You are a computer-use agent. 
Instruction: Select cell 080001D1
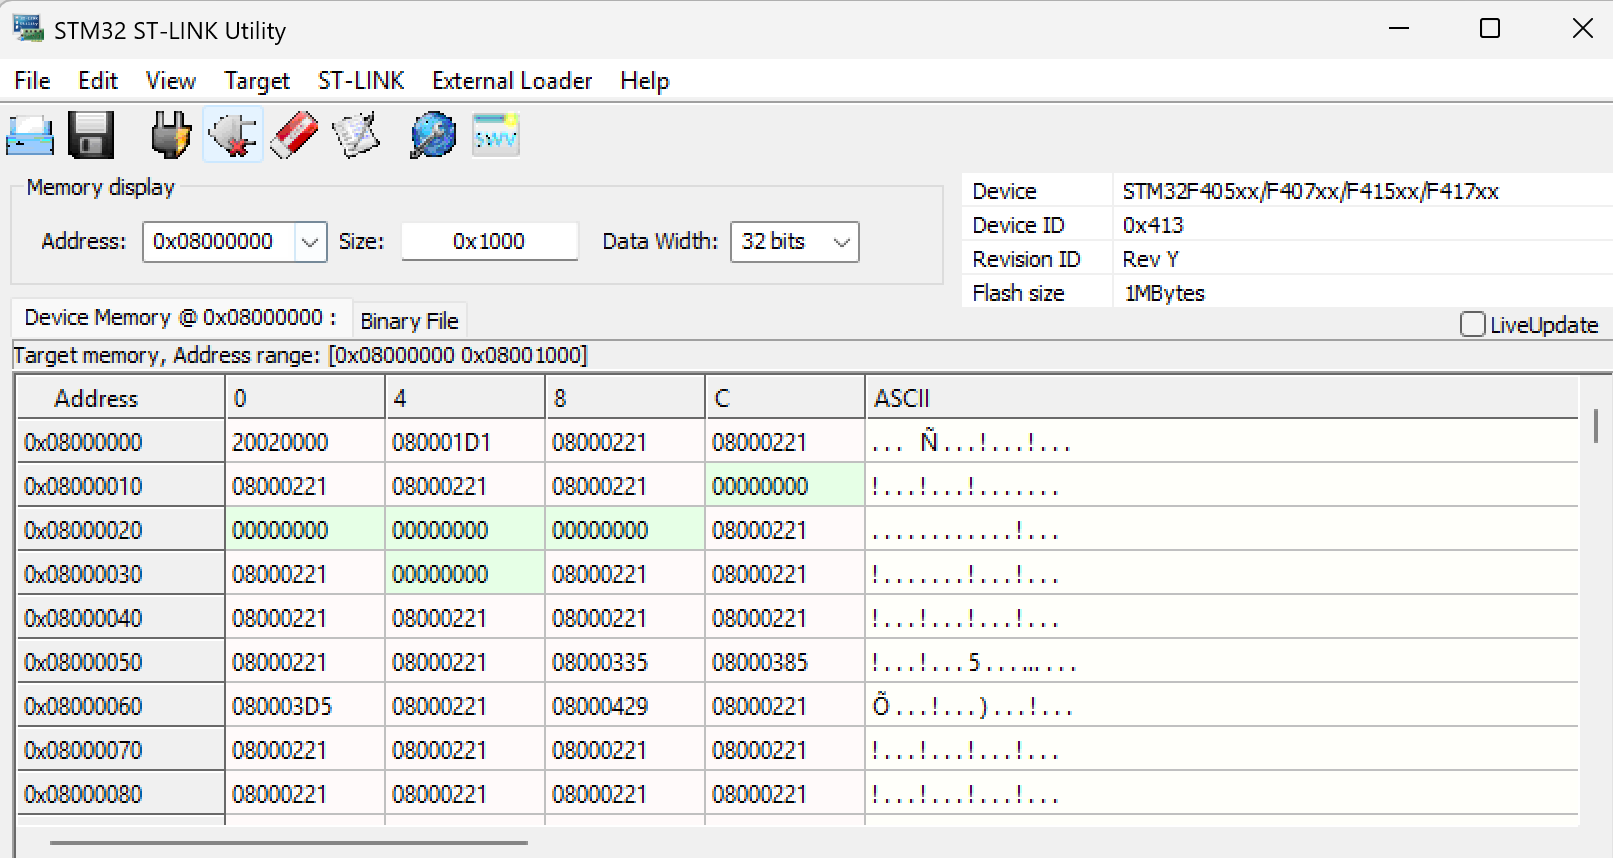point(465,442)
